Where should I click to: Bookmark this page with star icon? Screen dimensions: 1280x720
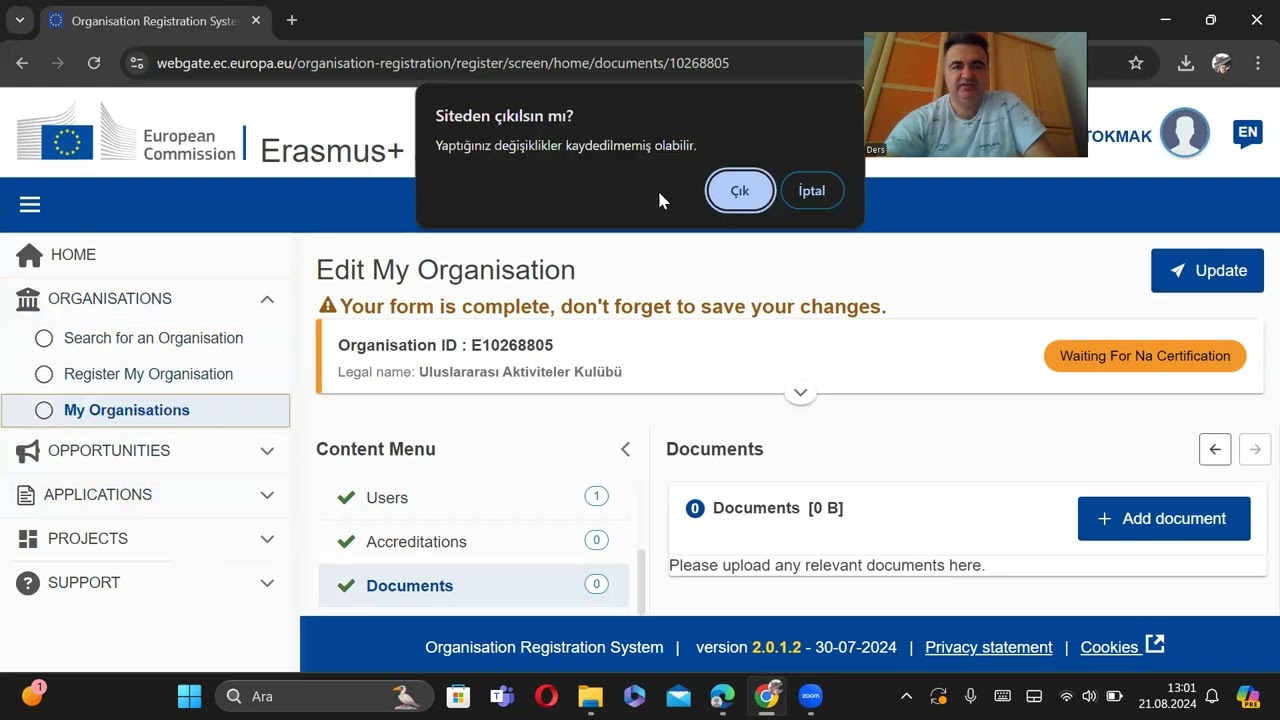1136,63
